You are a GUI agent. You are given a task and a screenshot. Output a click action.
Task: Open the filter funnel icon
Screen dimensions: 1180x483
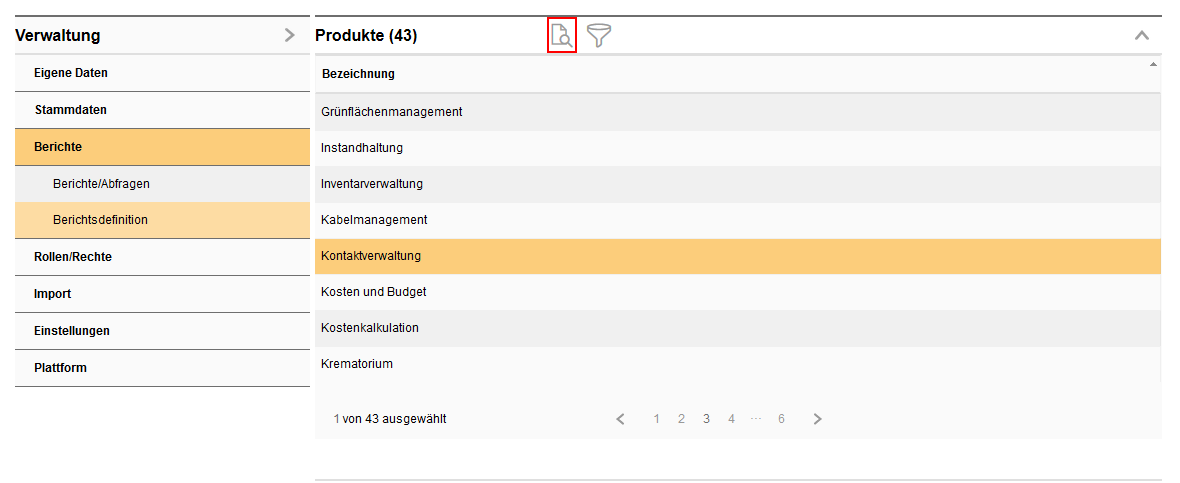[599, 37]
